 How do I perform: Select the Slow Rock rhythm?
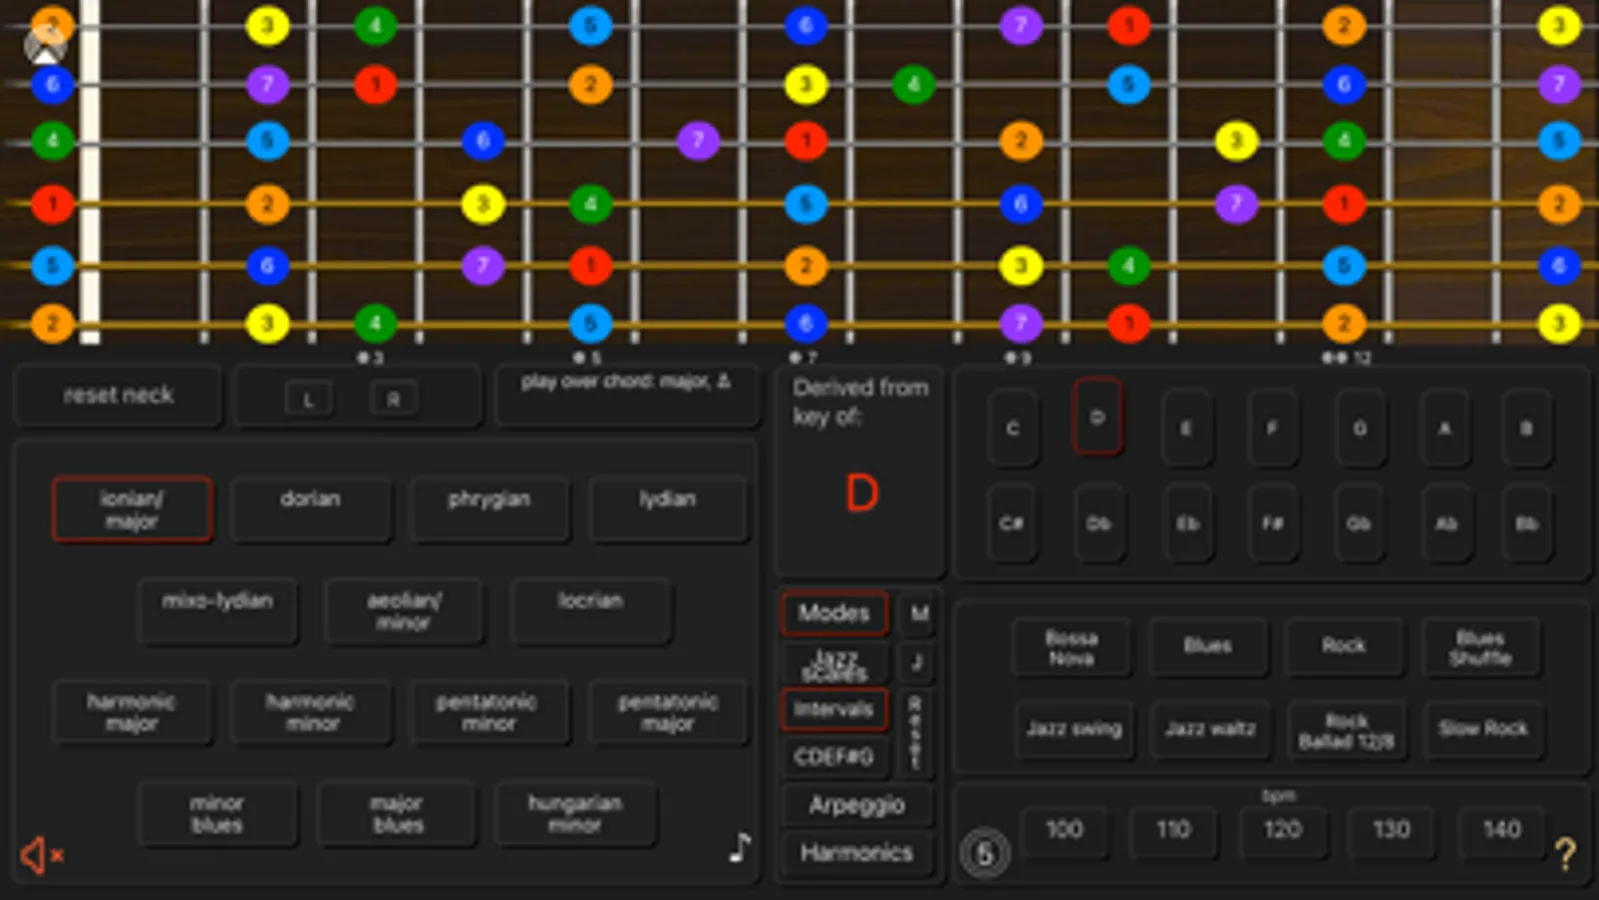coord(1483,729)
